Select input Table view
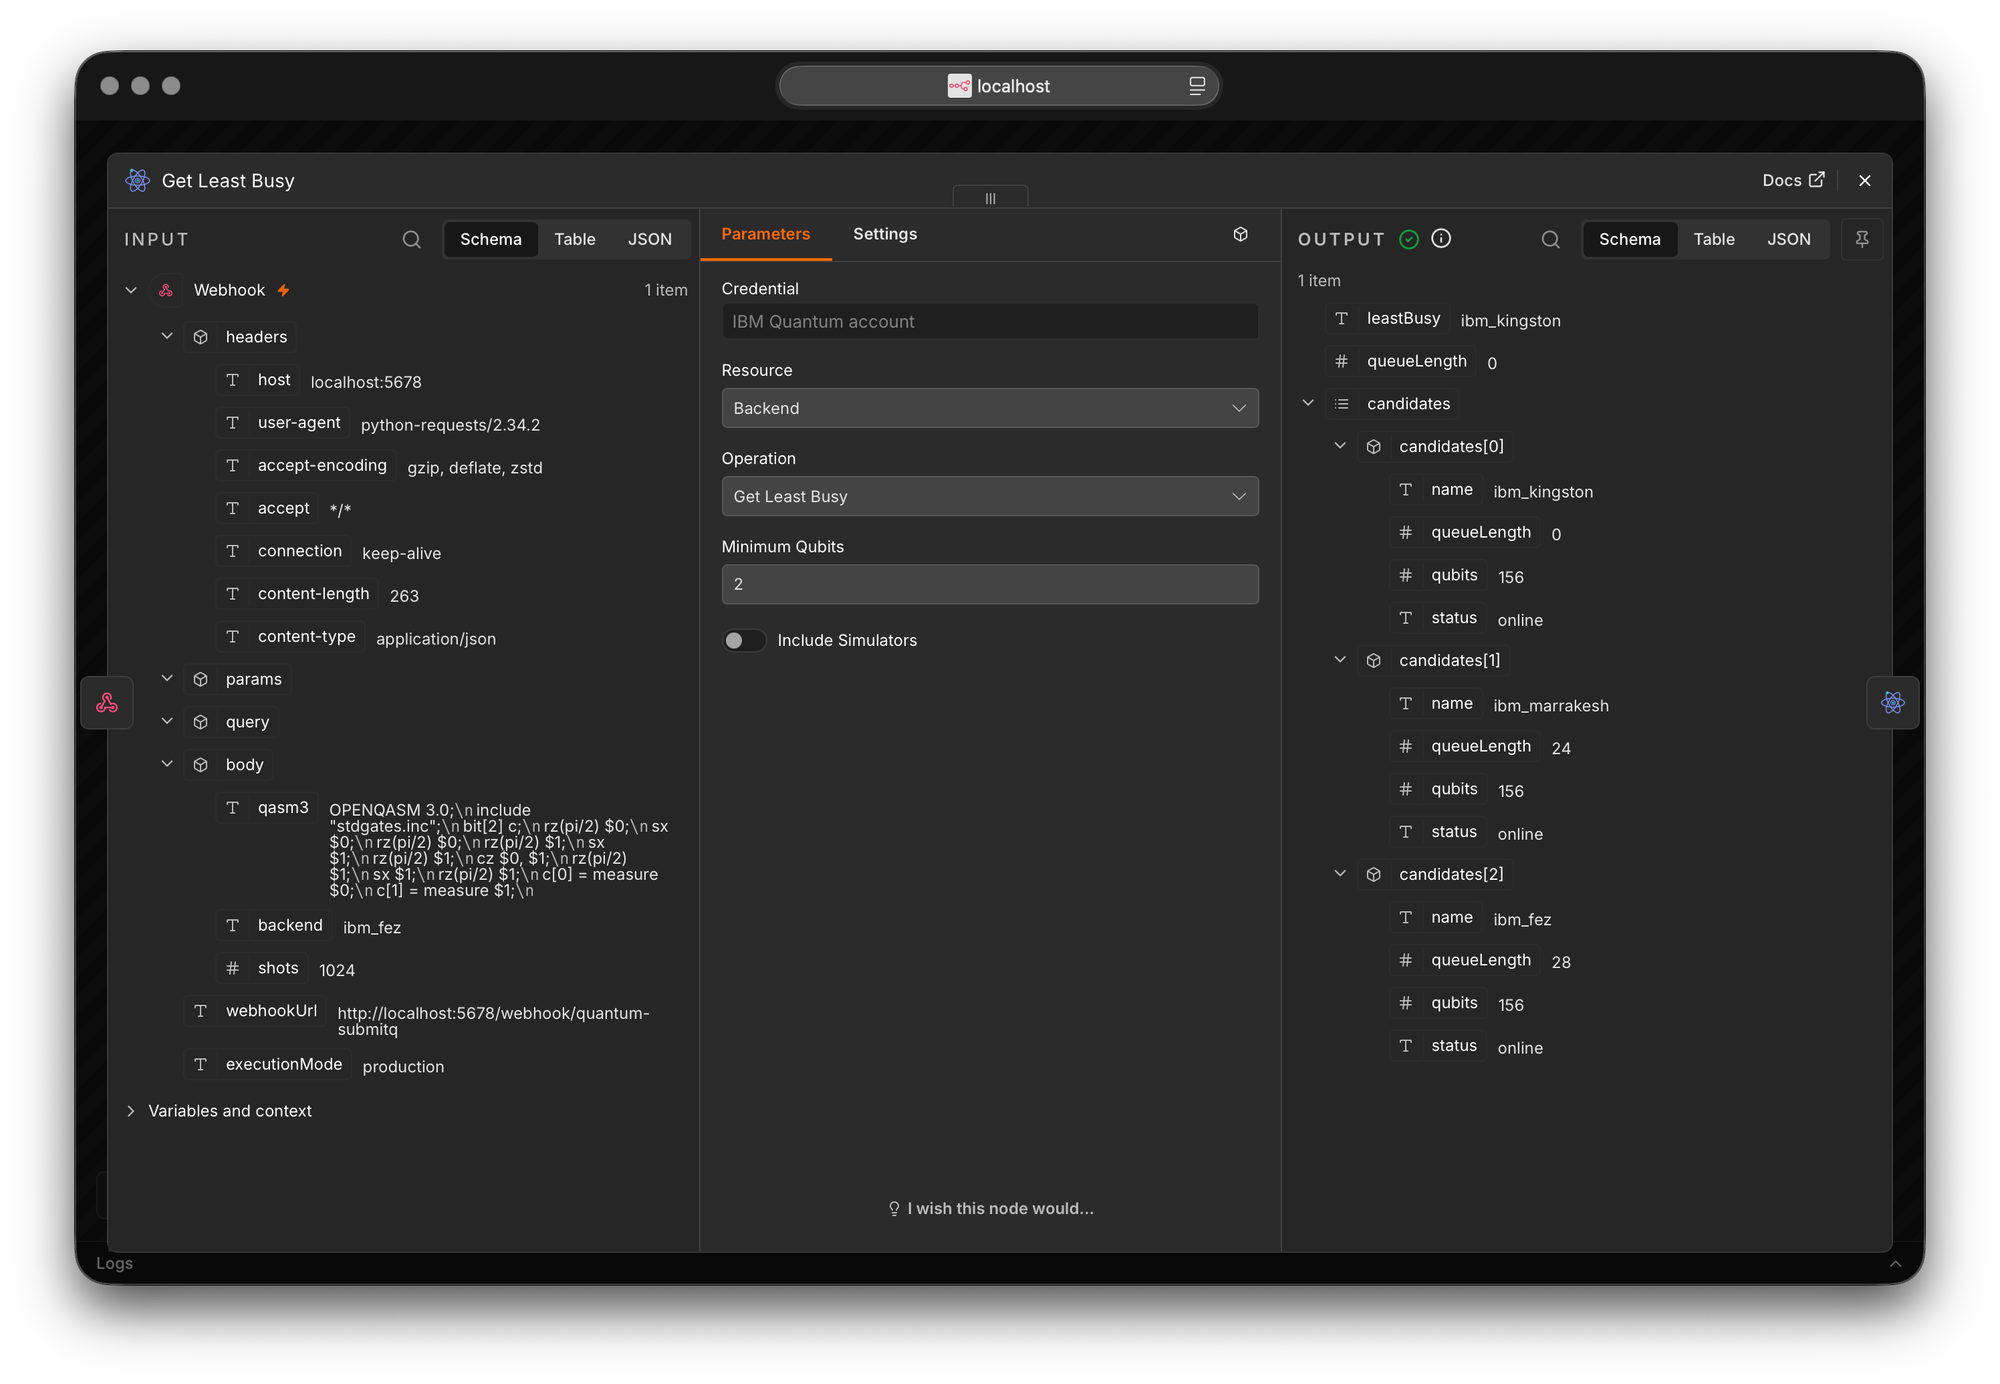The width and height of the screenshot is (2000, 1384). coord(575,239)
